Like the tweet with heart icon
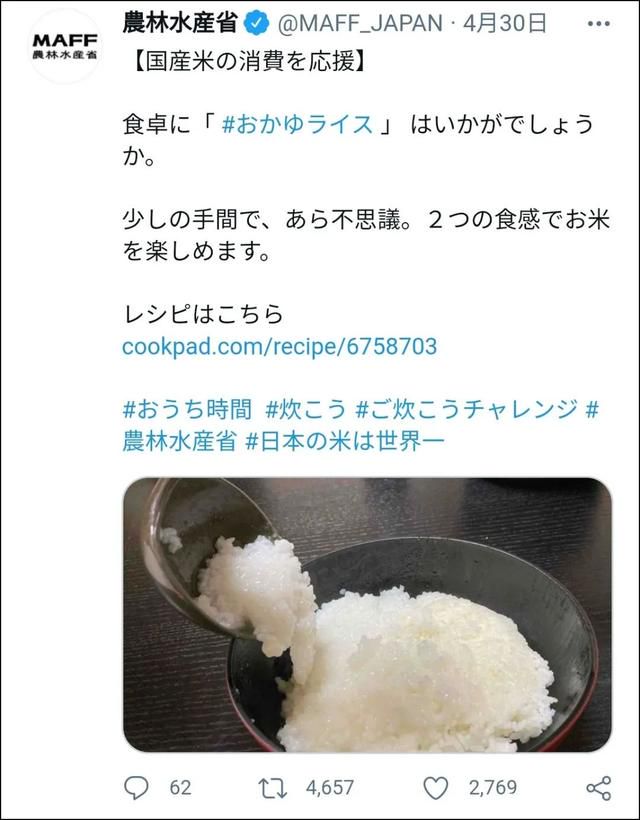The height and width of the screenshot is (820, 640). click(436, 788)
